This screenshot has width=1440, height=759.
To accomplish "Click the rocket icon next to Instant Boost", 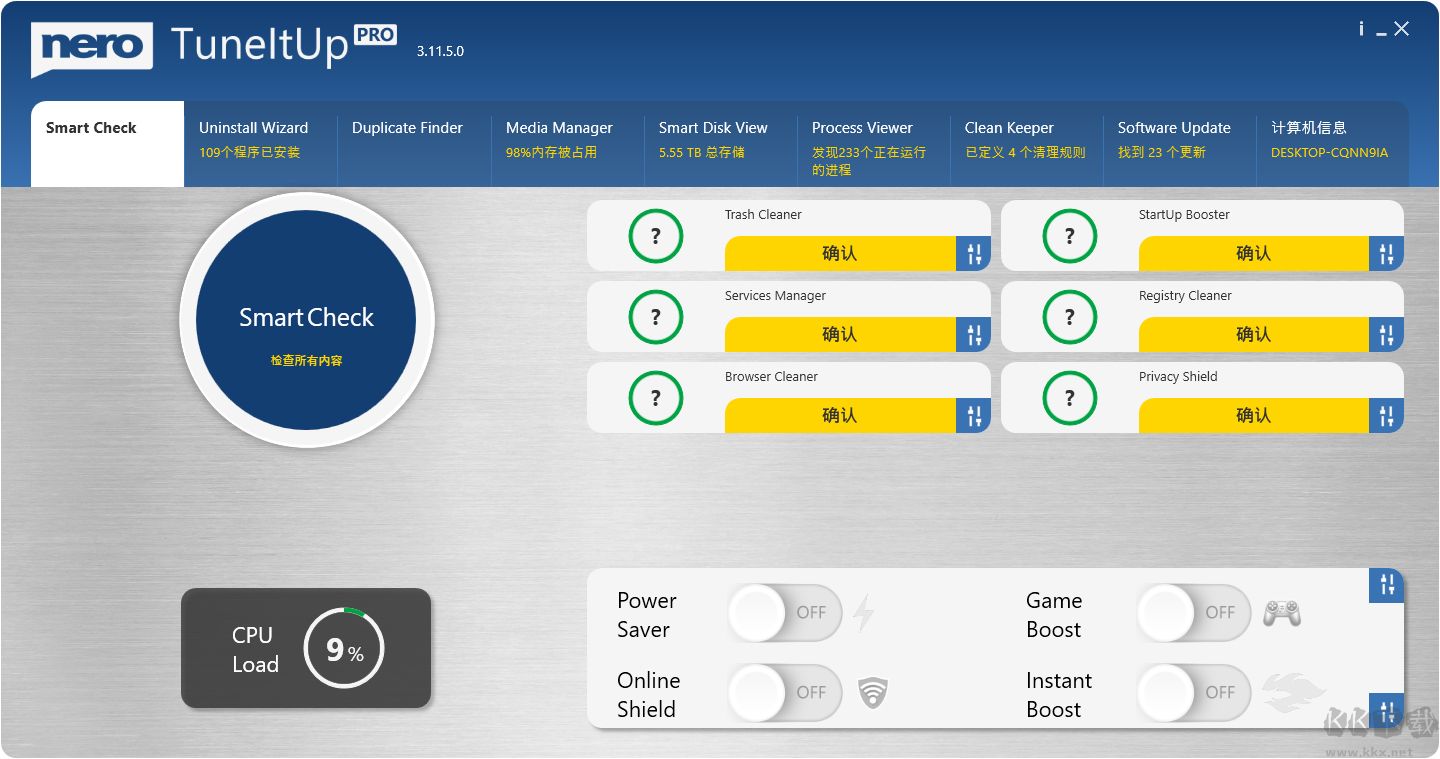I will [1293, 692].
